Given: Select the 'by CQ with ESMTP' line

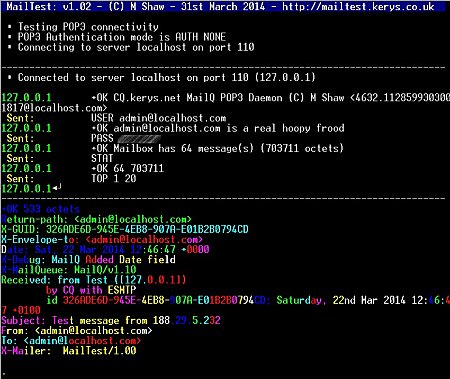Looking at the screenshot, I should tap(91, 290).
